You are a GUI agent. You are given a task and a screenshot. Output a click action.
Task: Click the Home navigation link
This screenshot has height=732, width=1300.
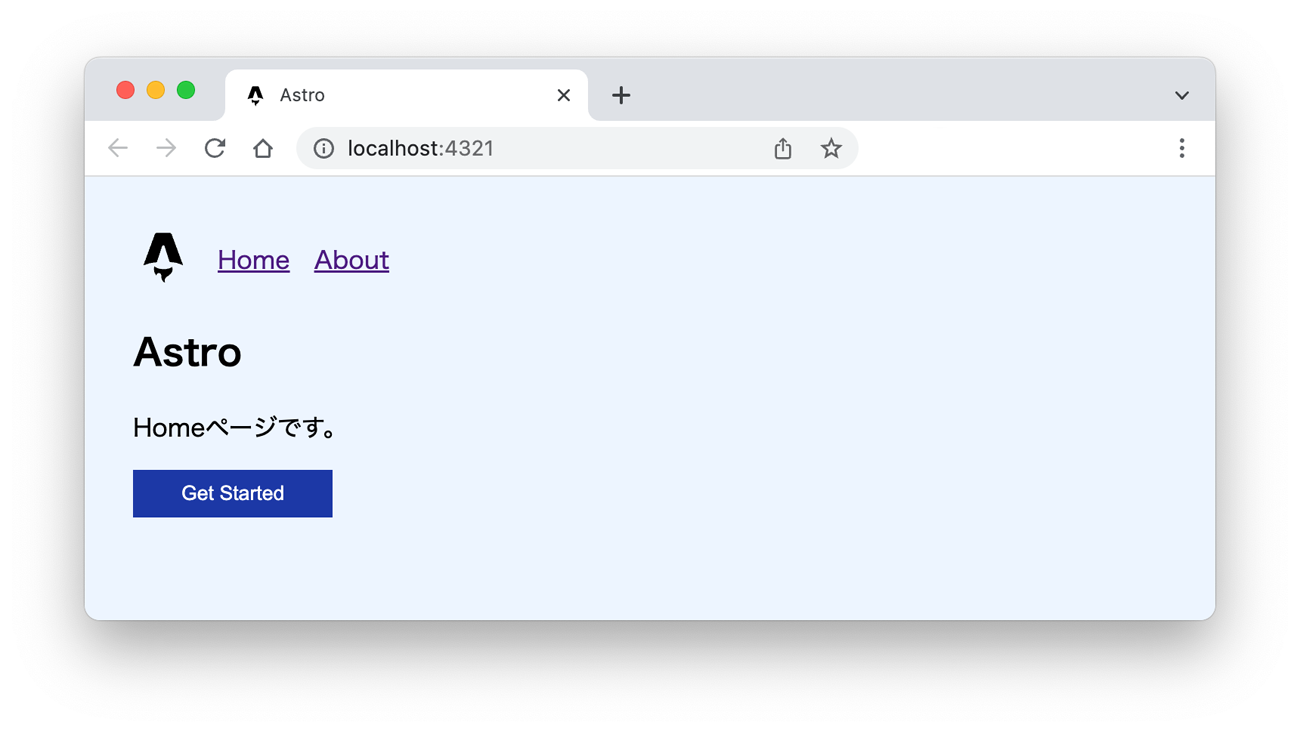point(253,259)
